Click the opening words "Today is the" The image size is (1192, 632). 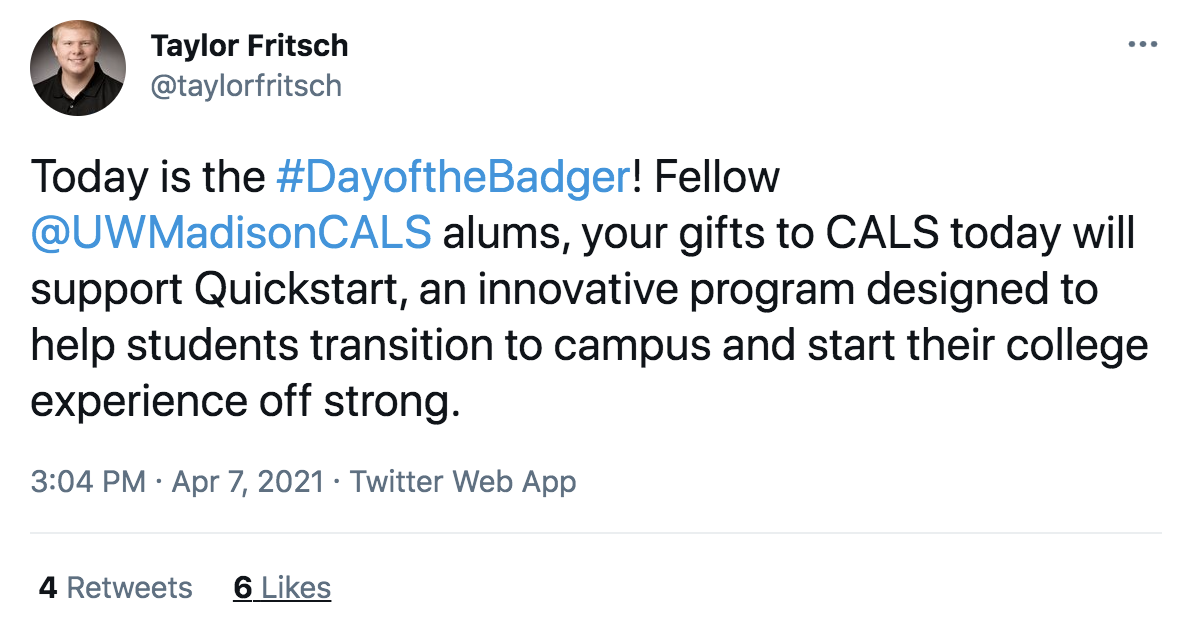pyautogui.click(x=148, y=177)
